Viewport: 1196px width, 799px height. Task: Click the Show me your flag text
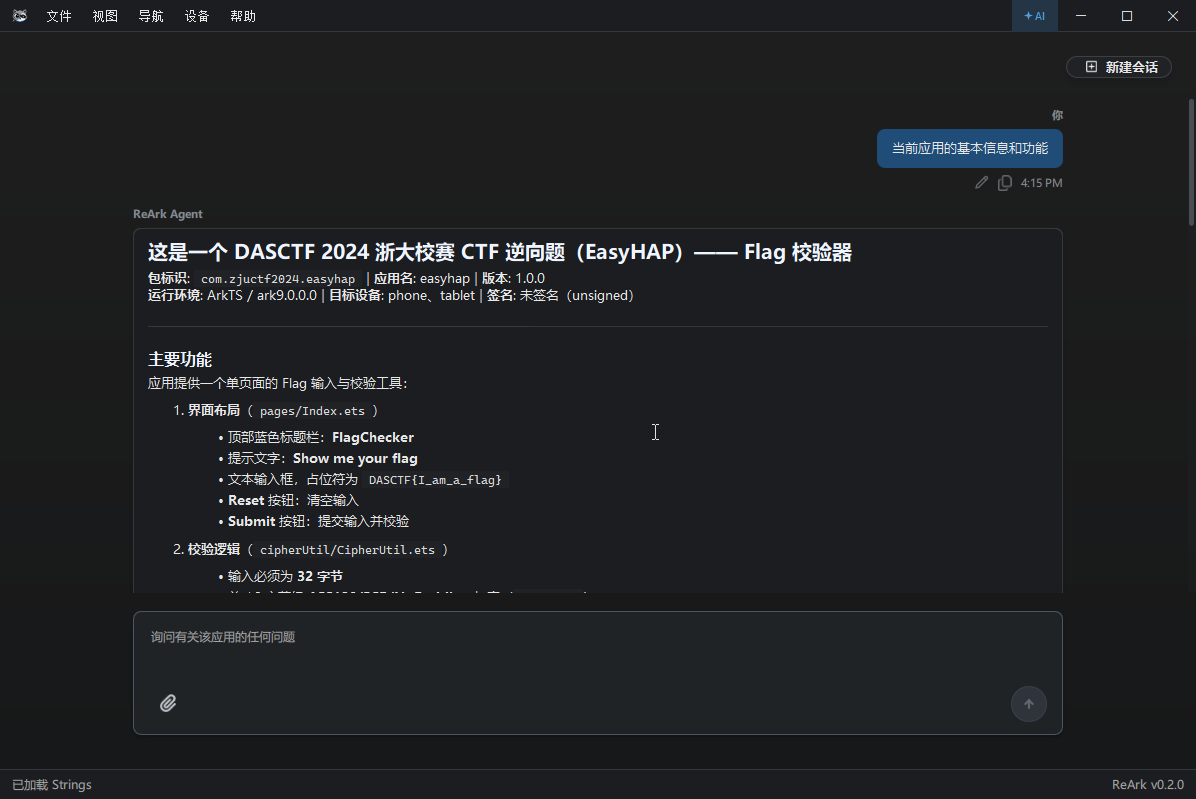[355, 458]
